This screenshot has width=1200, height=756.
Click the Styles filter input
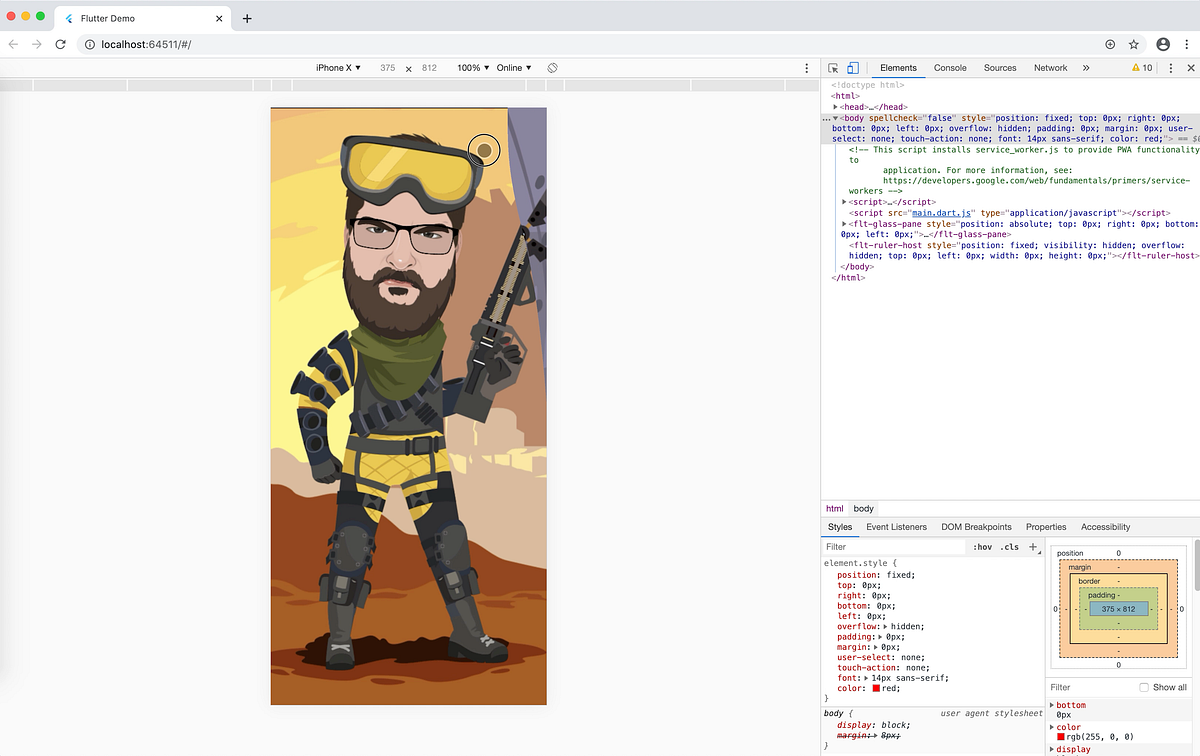895,547
